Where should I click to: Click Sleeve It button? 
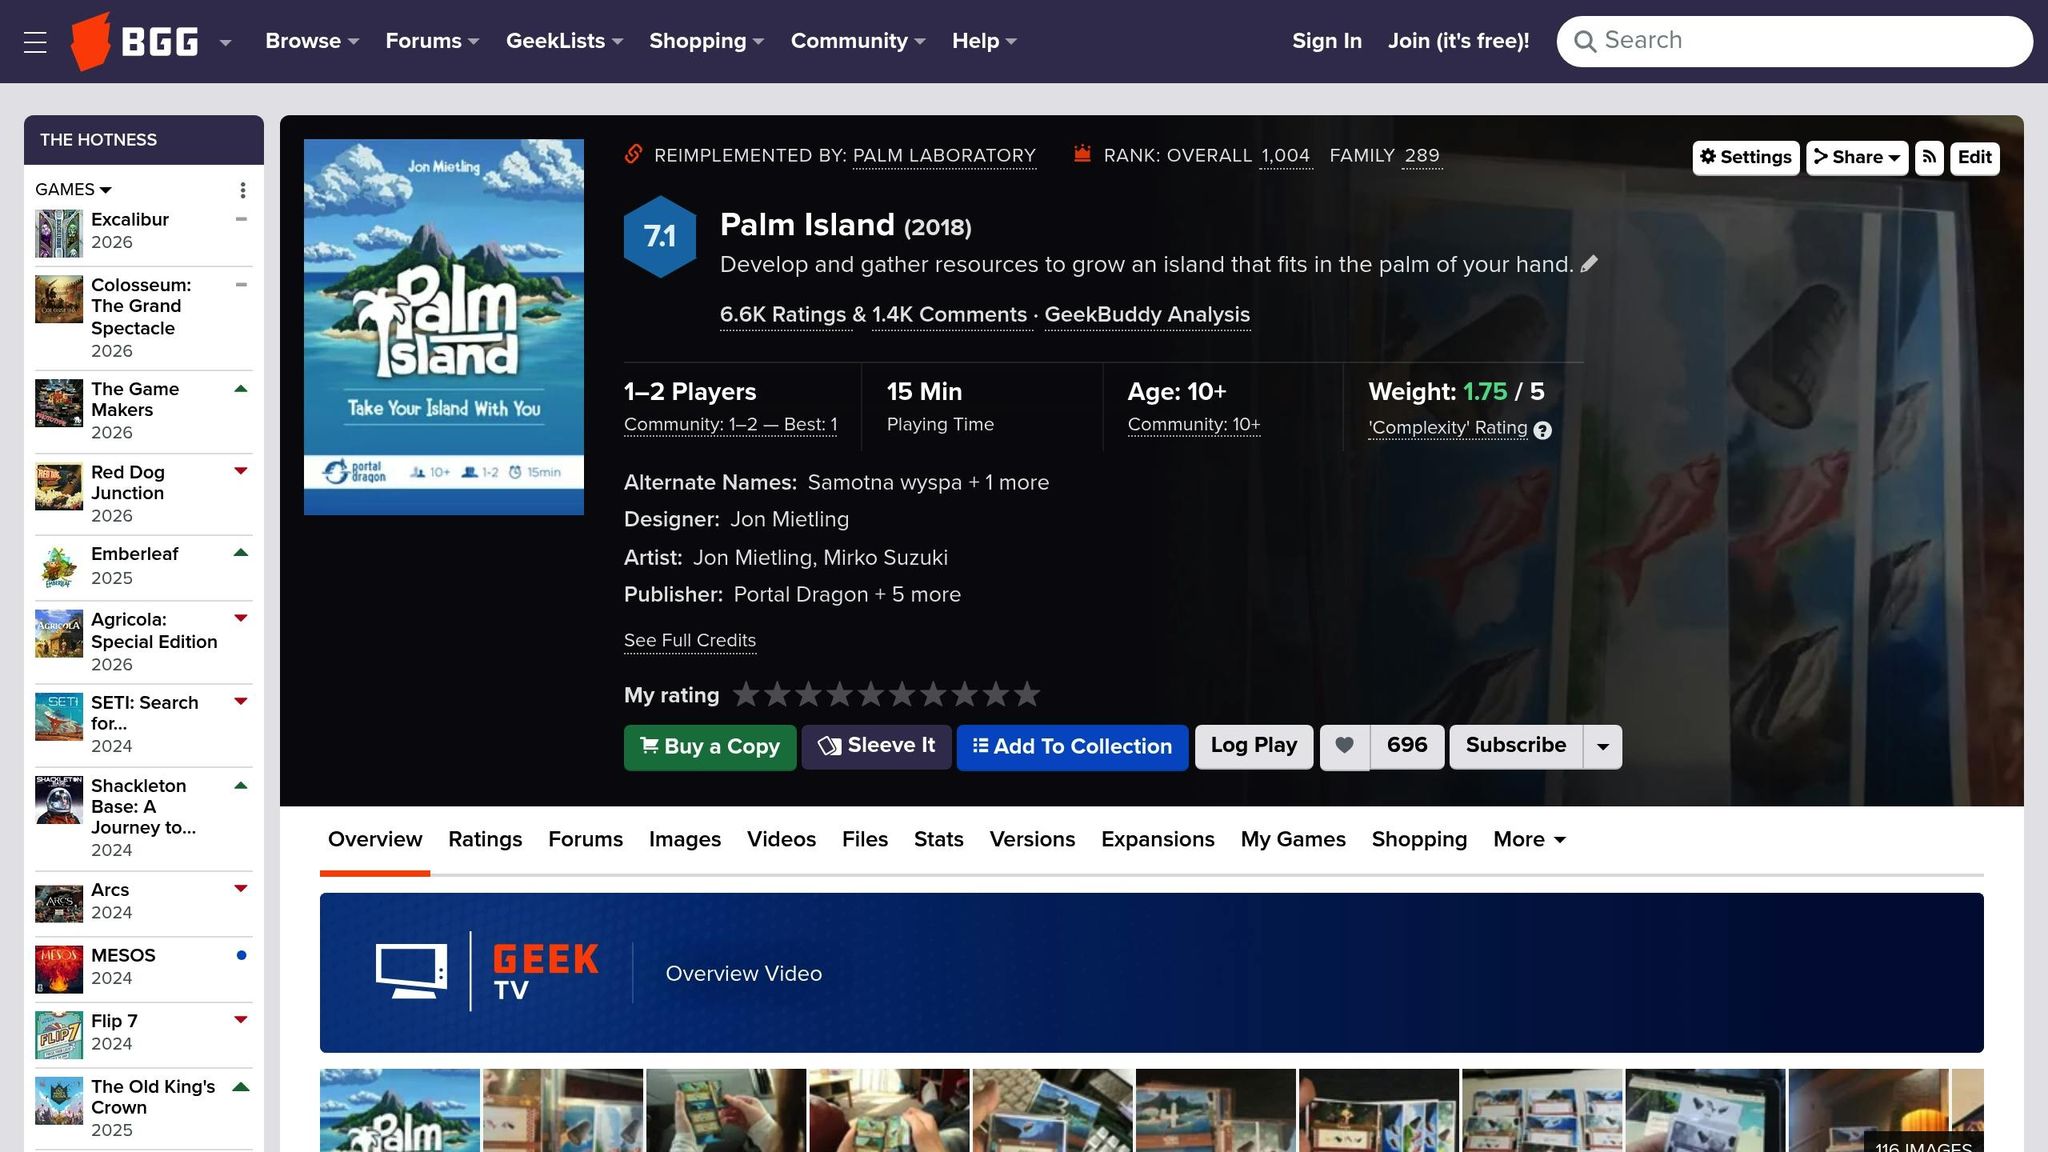[x=876, y=746]
